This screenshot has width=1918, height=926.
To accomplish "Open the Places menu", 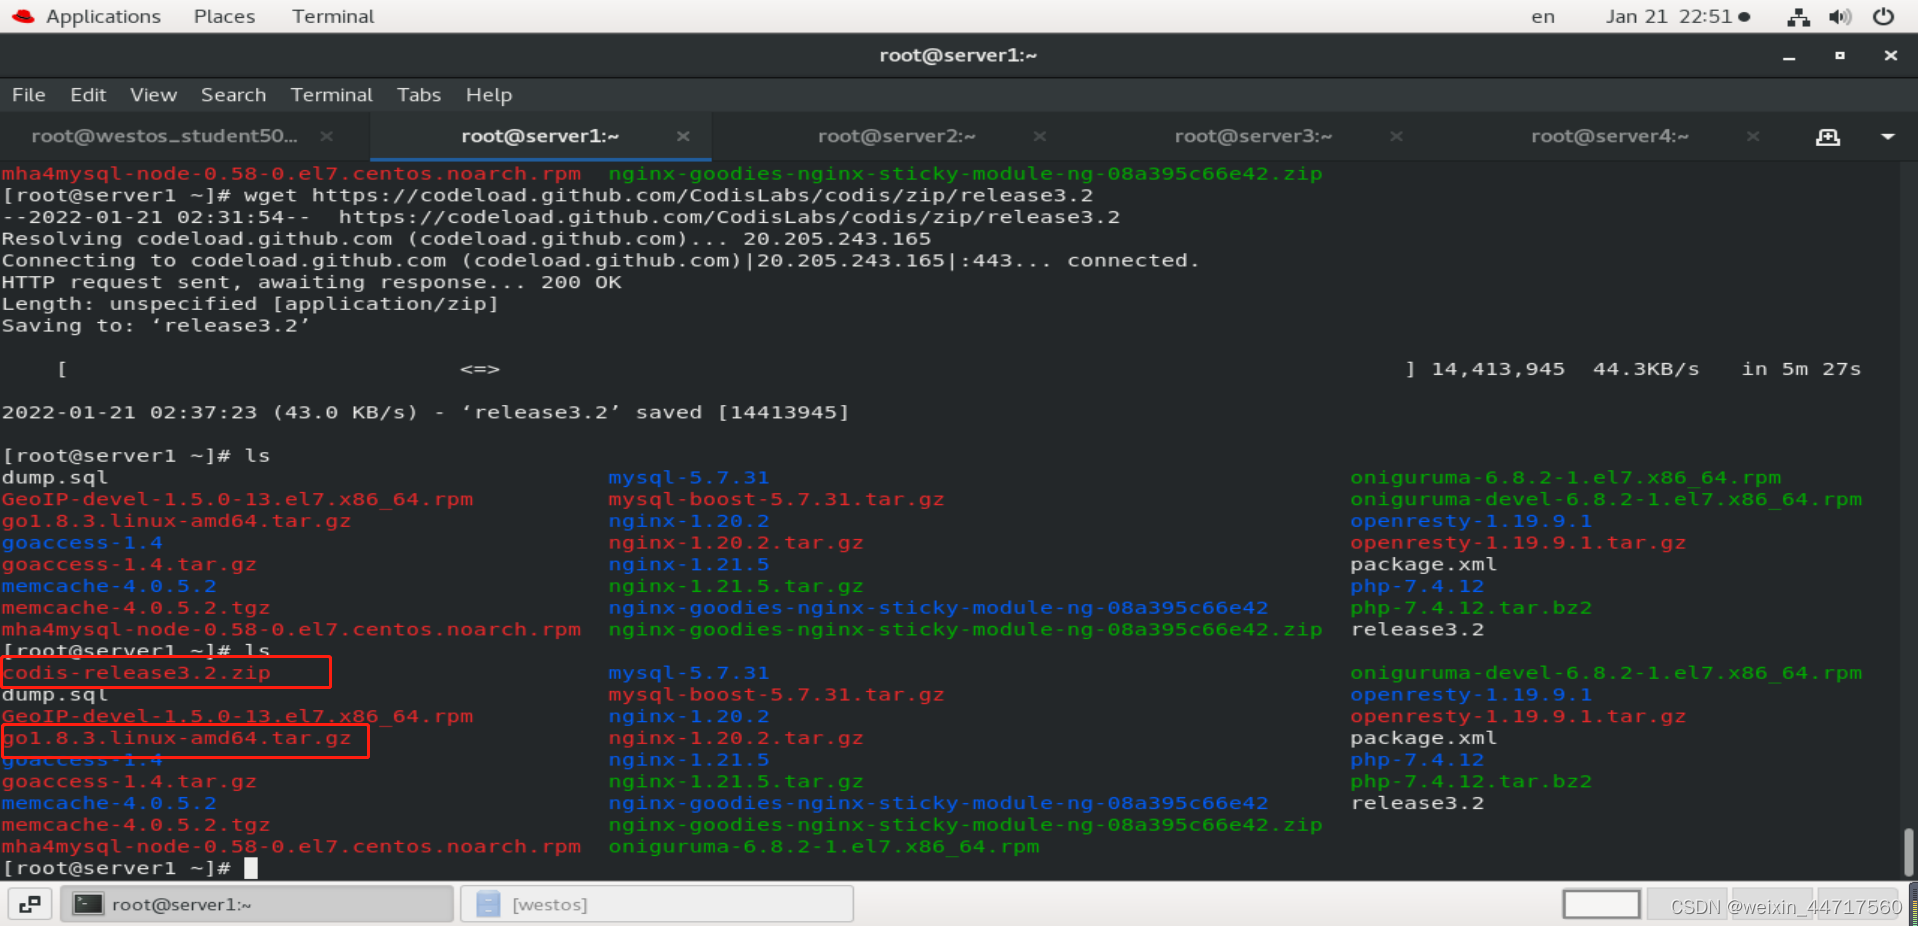I will 224,17.
